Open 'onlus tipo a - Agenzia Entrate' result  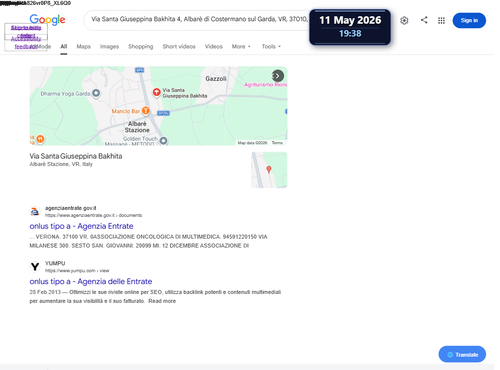point(81,226)
